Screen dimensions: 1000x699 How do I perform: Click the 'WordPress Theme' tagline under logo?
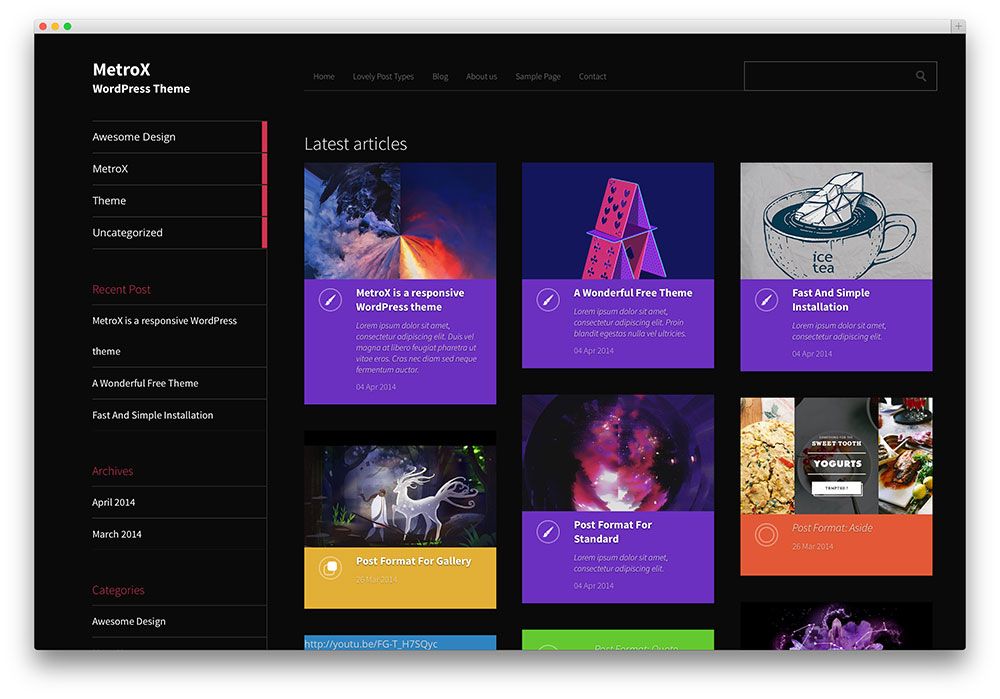(141, 89)
